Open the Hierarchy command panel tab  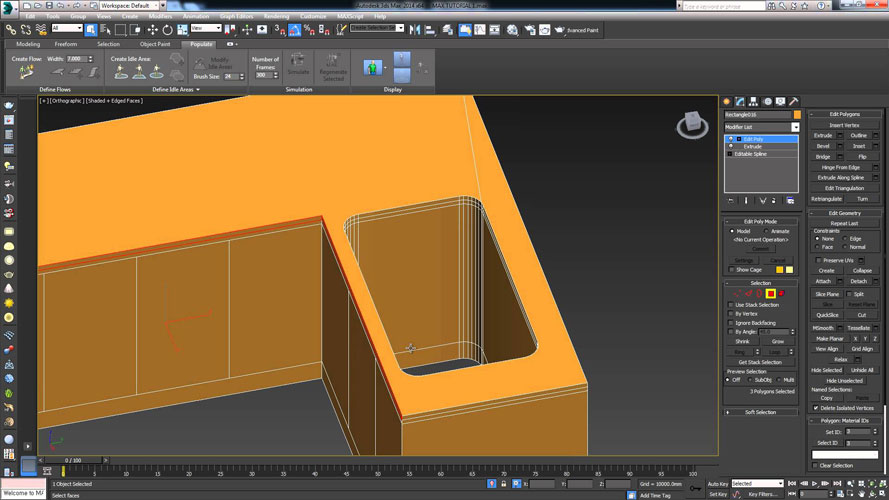(753, 101)
